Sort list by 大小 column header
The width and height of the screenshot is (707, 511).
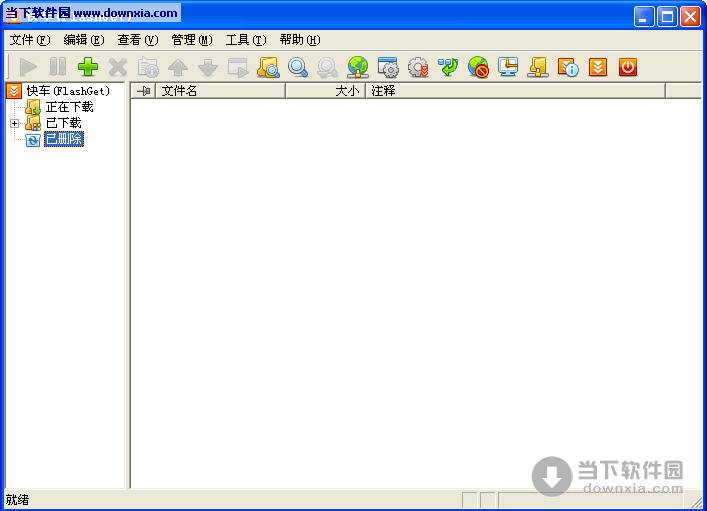tap(325, 91)
